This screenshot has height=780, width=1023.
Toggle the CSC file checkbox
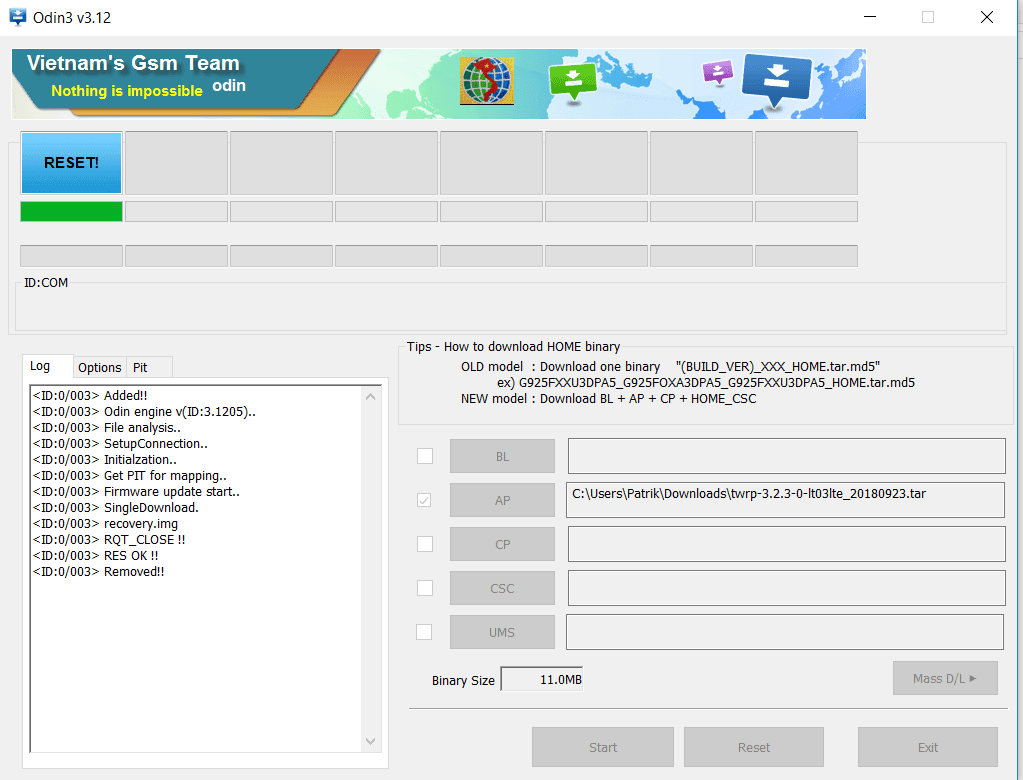[425, 588]
